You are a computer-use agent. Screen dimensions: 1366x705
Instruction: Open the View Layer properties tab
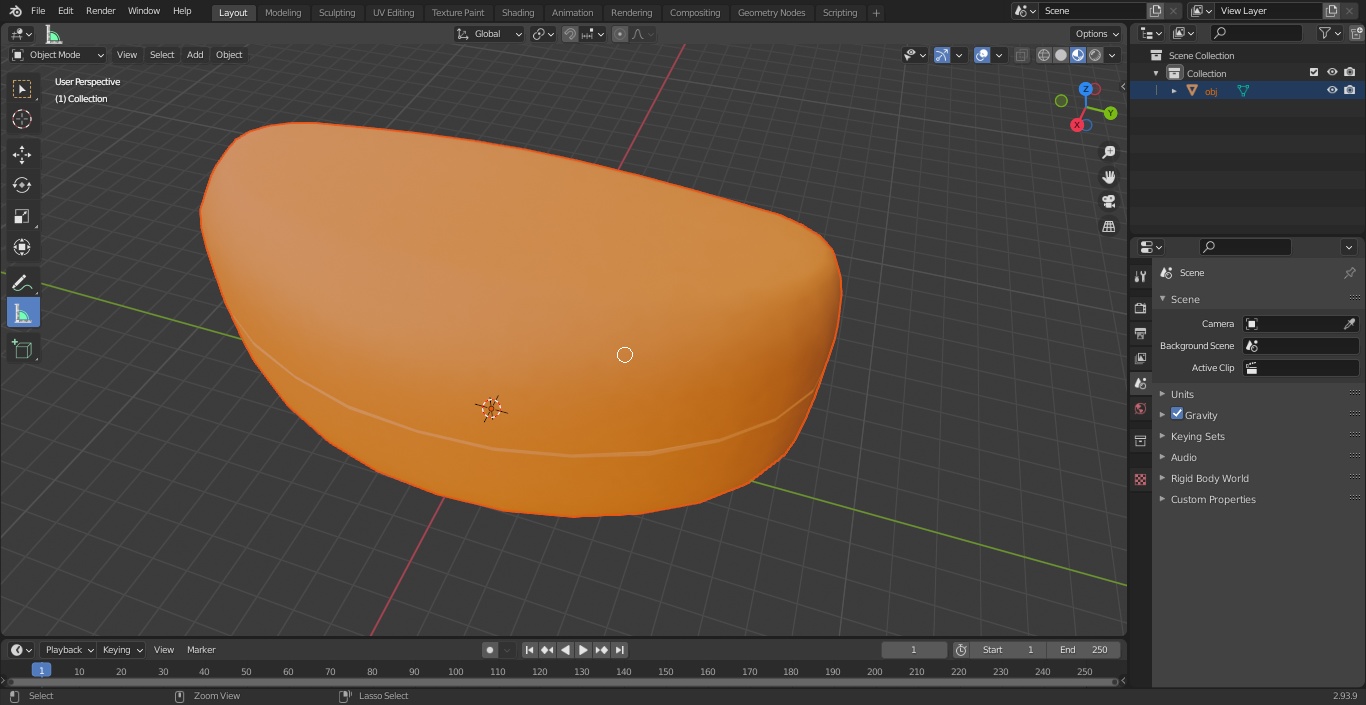click(x=1140, y=358)
